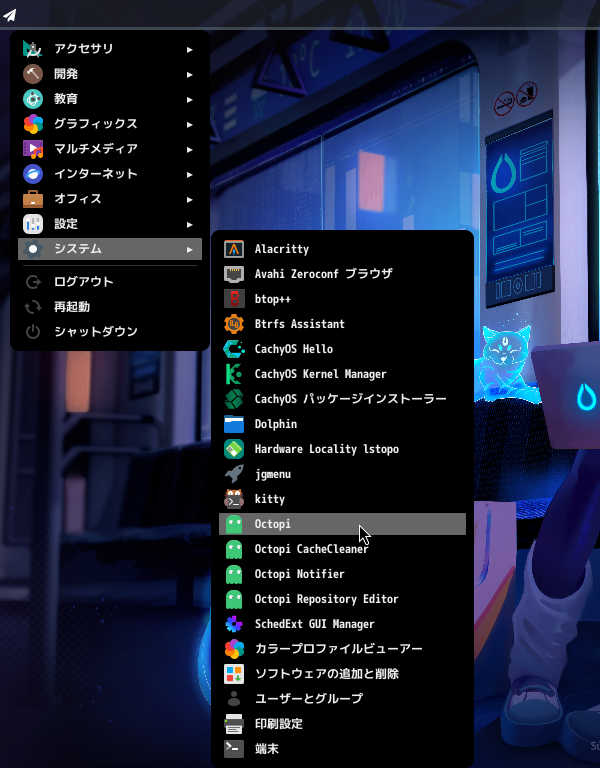Click the カラープロファイルビューアー icon
The height and width of the screenshot is (768, 600).
(234, 648)
